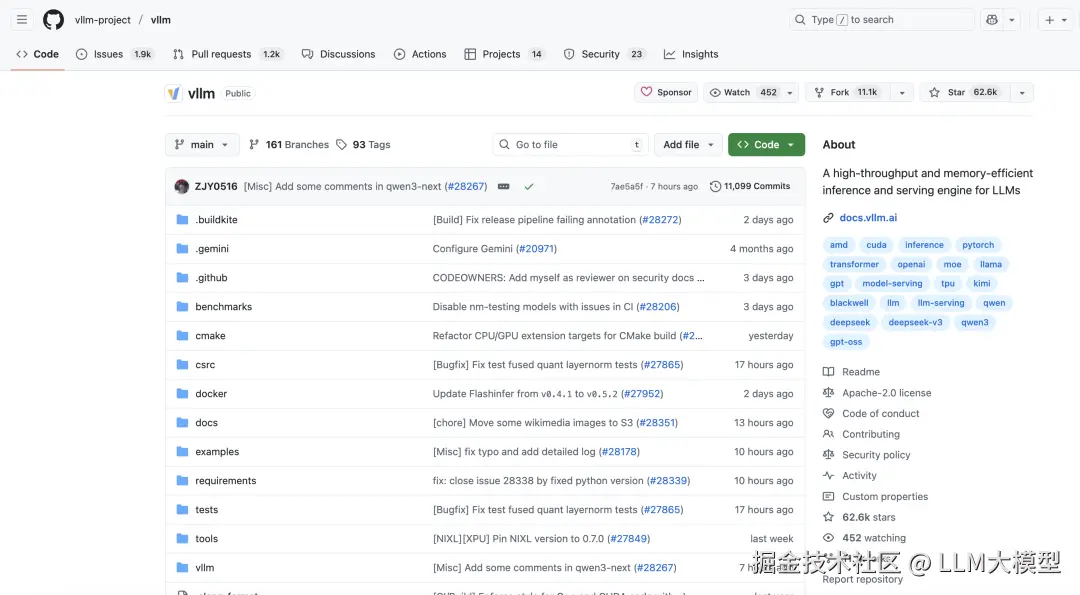Open the Copilot icon in the header
This screenshot has width=1080, height=595.
pos(992,20)
